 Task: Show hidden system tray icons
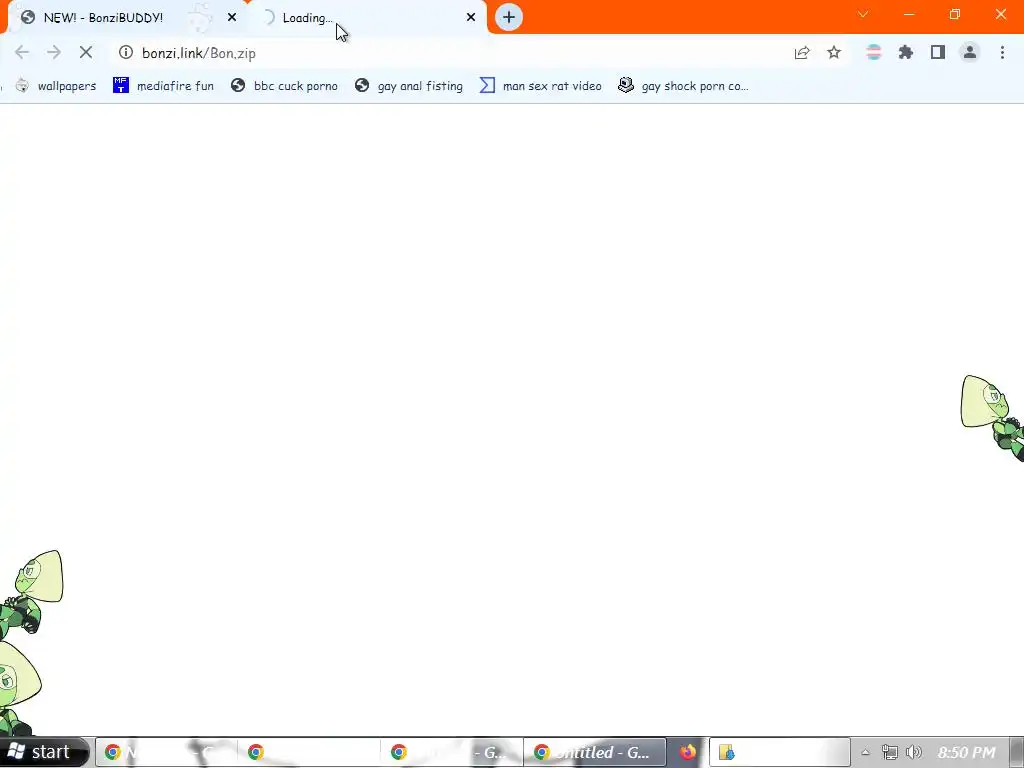pos(865,752)
